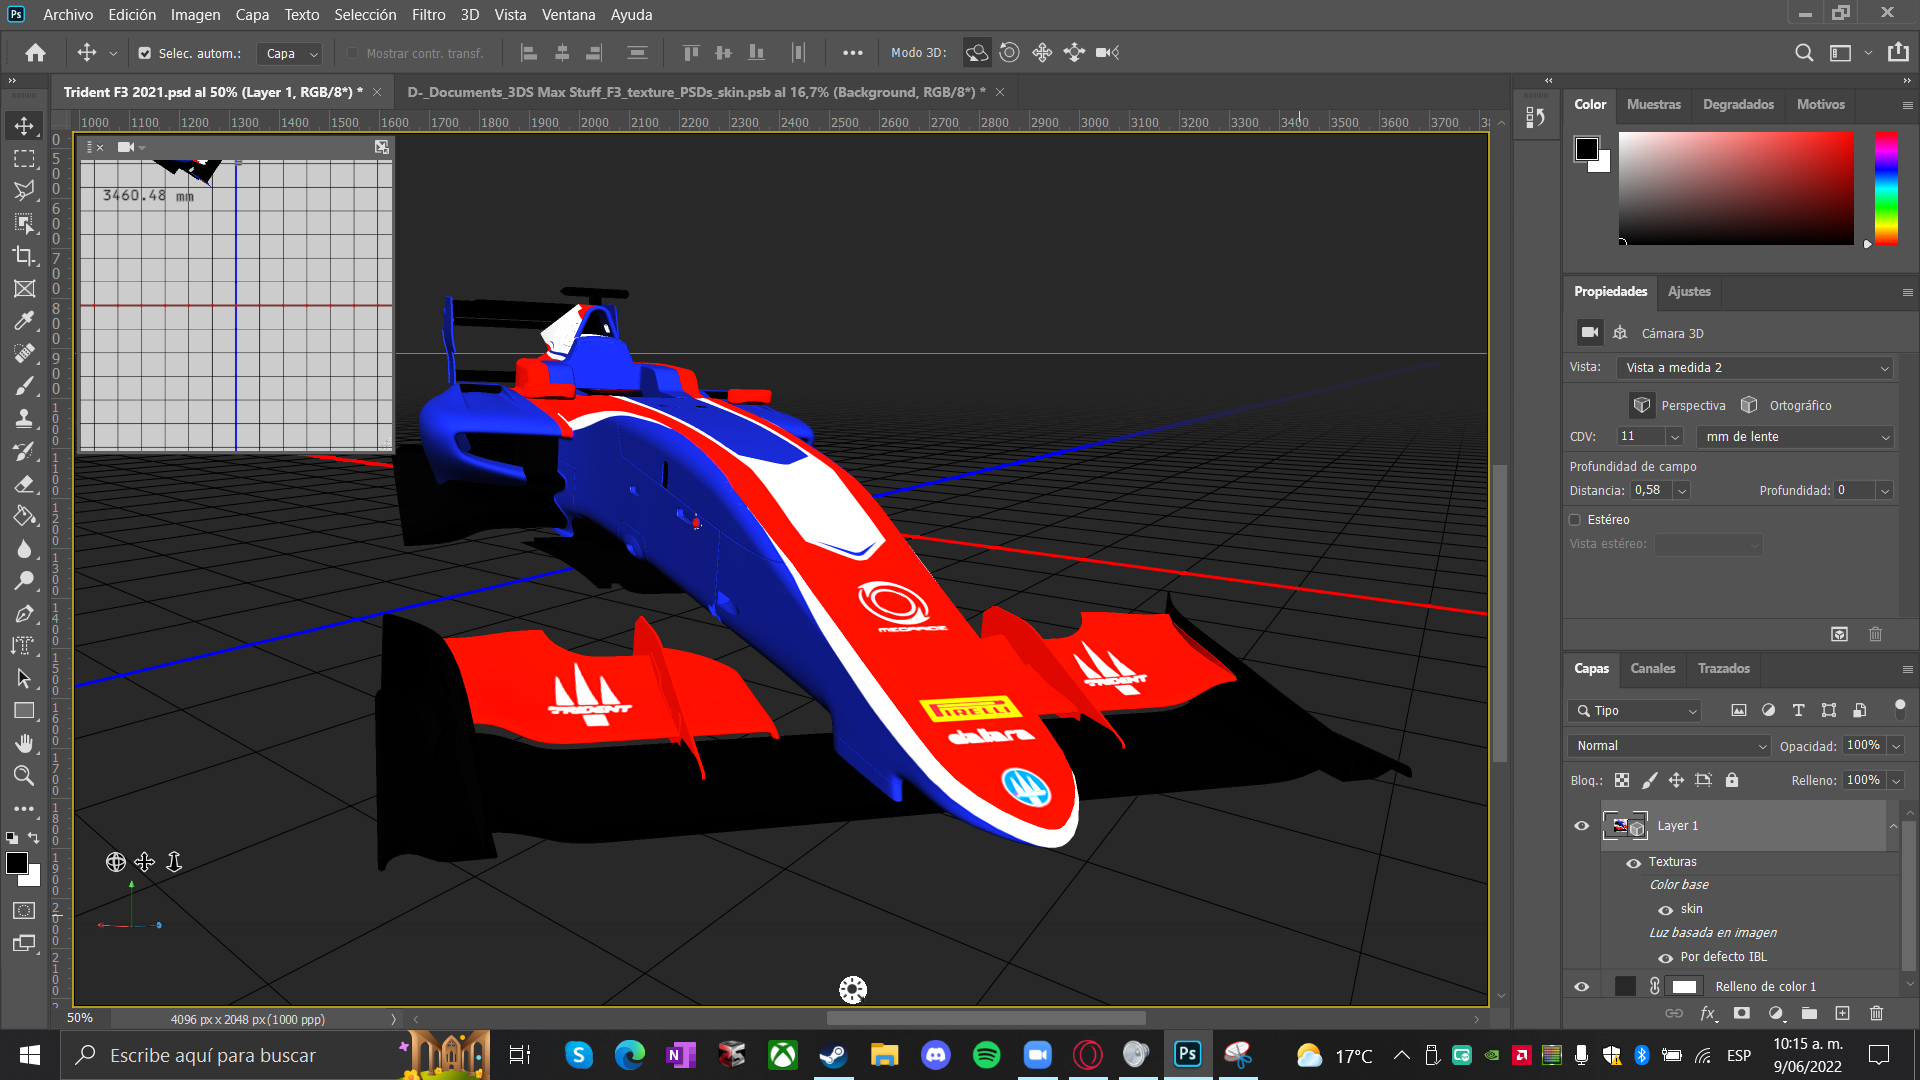Open the CDV value dropdown arrow
Viewport: 1920px width, 1080px height.
click(1675, 437)
